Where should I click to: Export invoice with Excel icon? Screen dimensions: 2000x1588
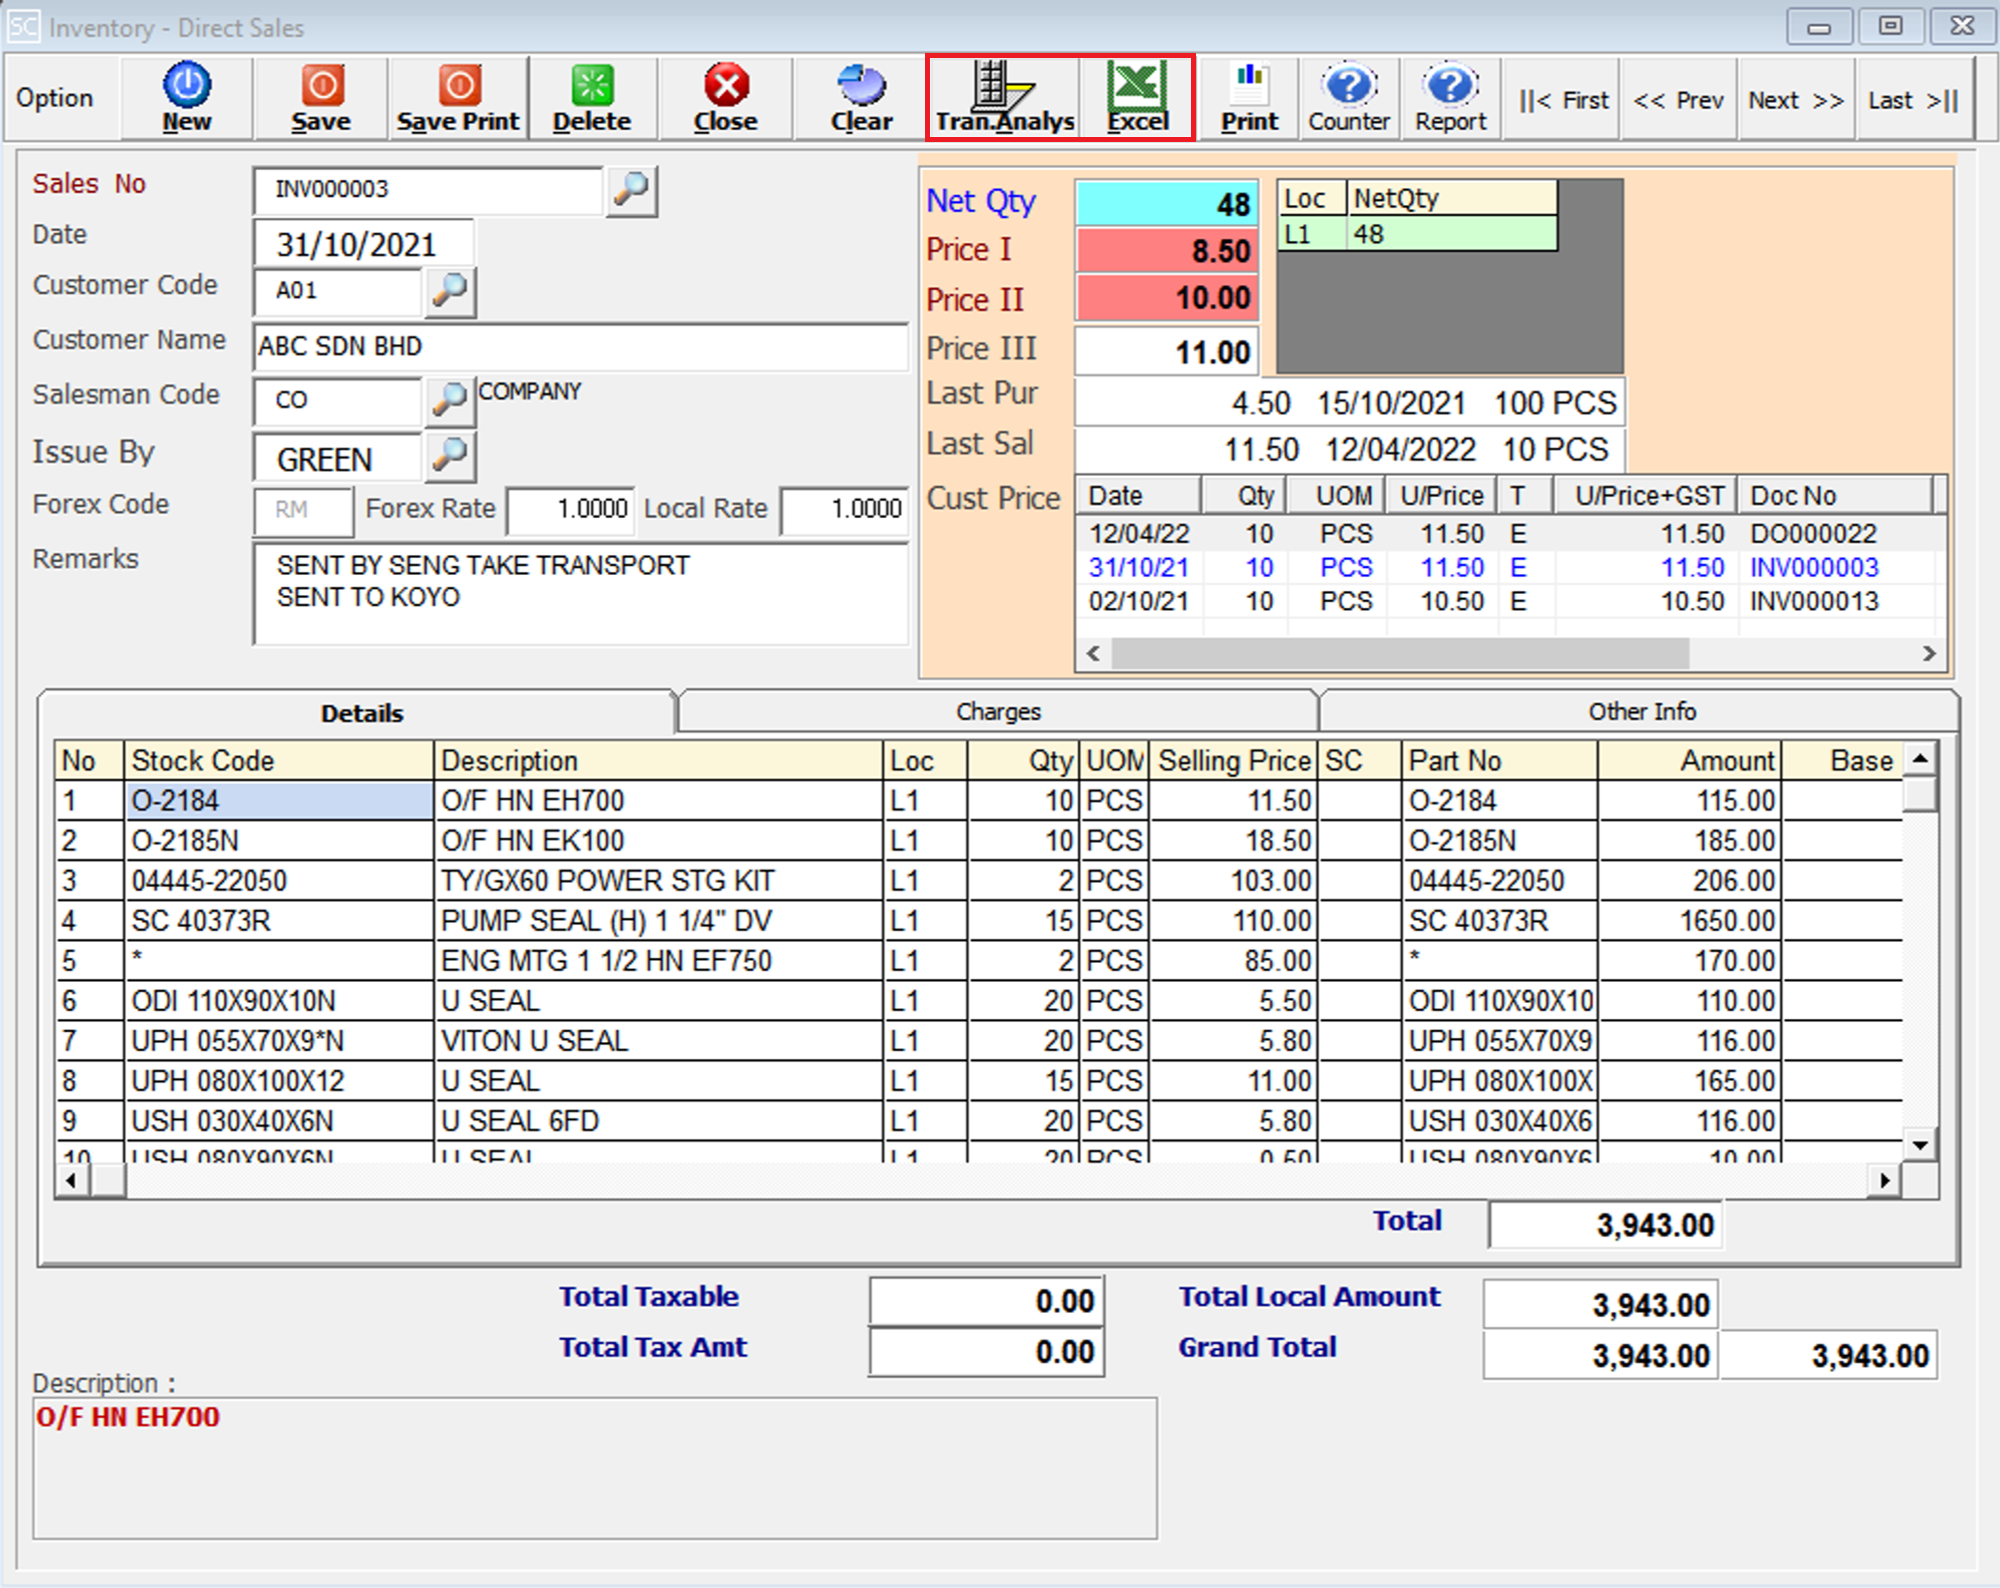pyautogui.click(x=1137, y=97)
